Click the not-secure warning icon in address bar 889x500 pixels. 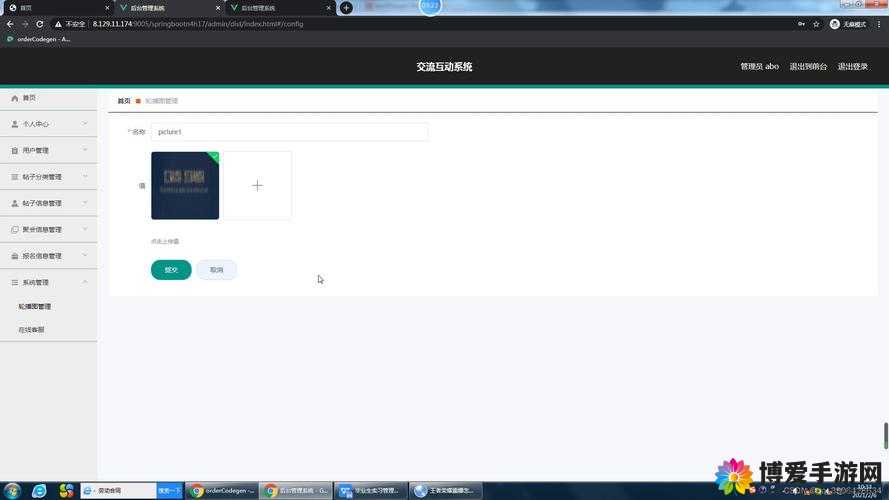point(58,24)
